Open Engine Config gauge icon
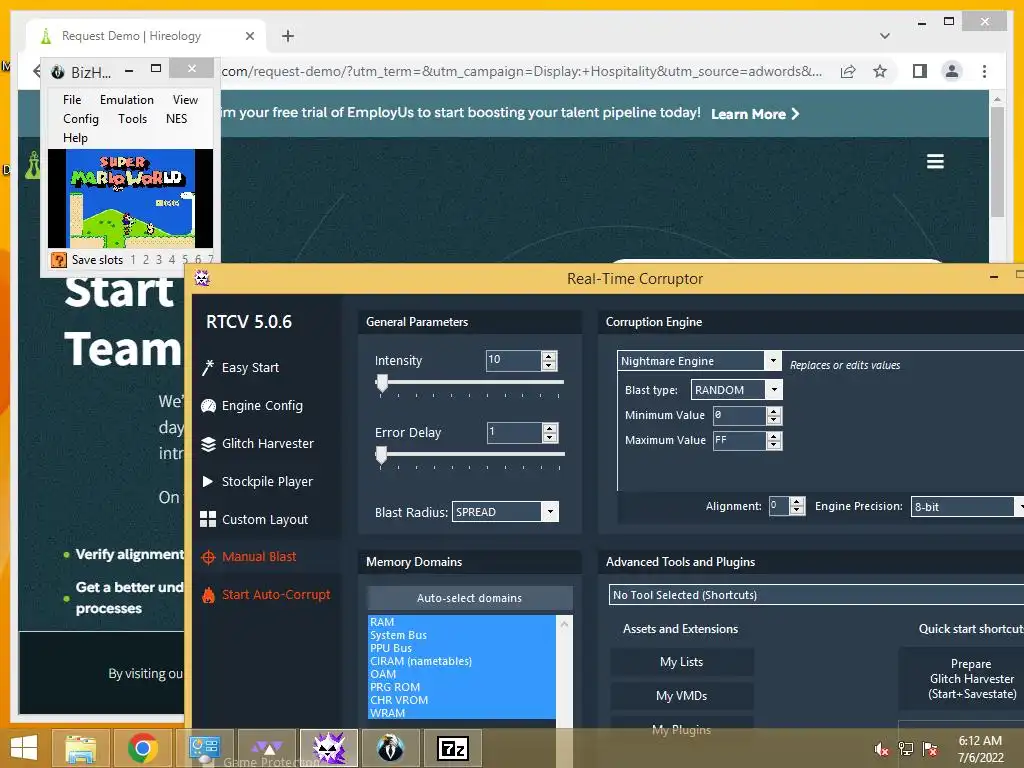 pos(208,406)
